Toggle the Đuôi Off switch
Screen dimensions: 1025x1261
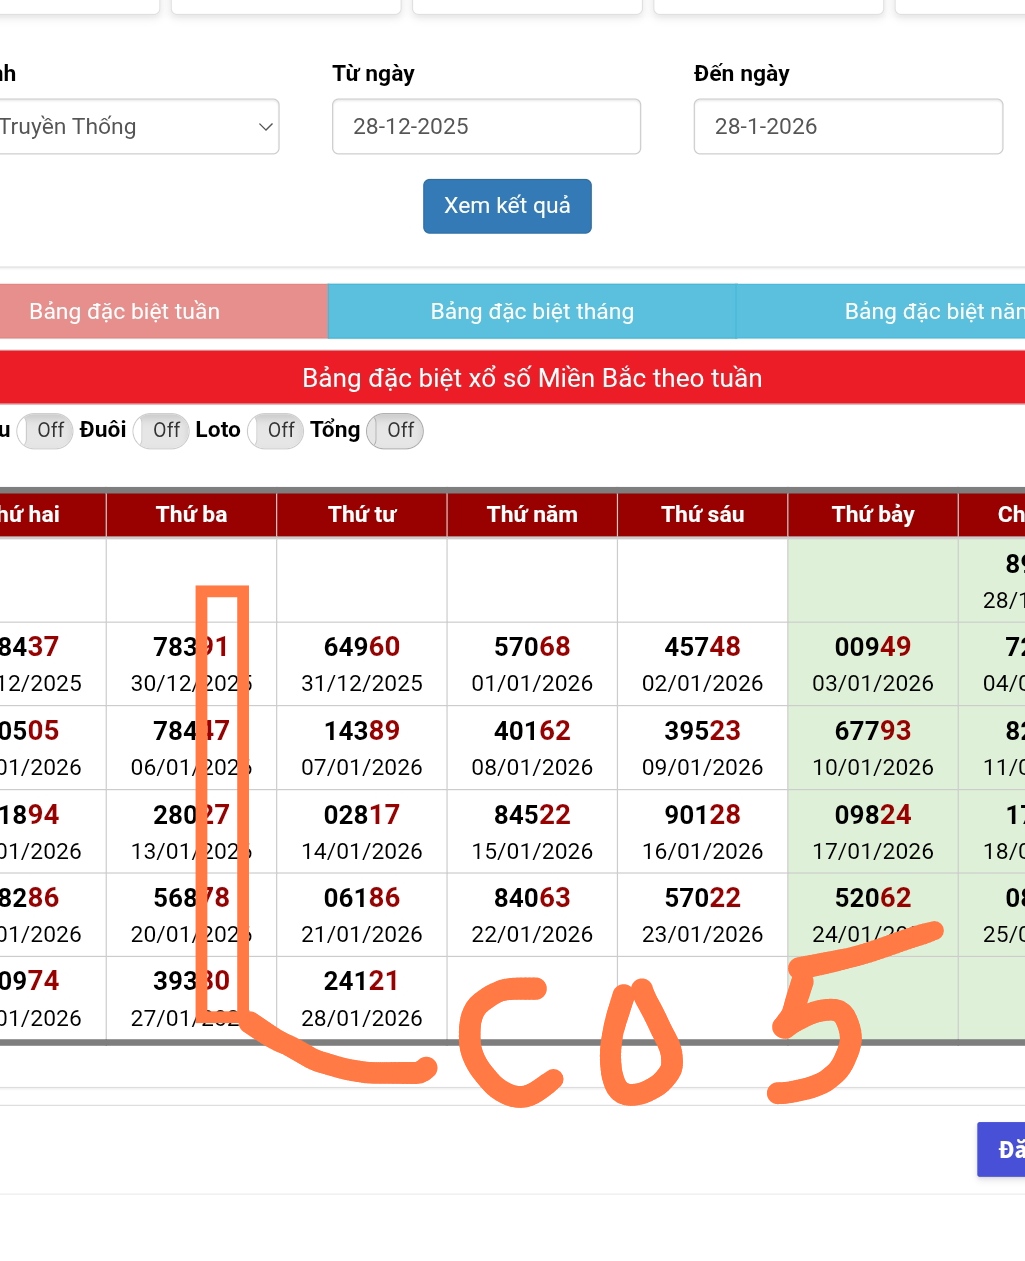click(161, 431)
